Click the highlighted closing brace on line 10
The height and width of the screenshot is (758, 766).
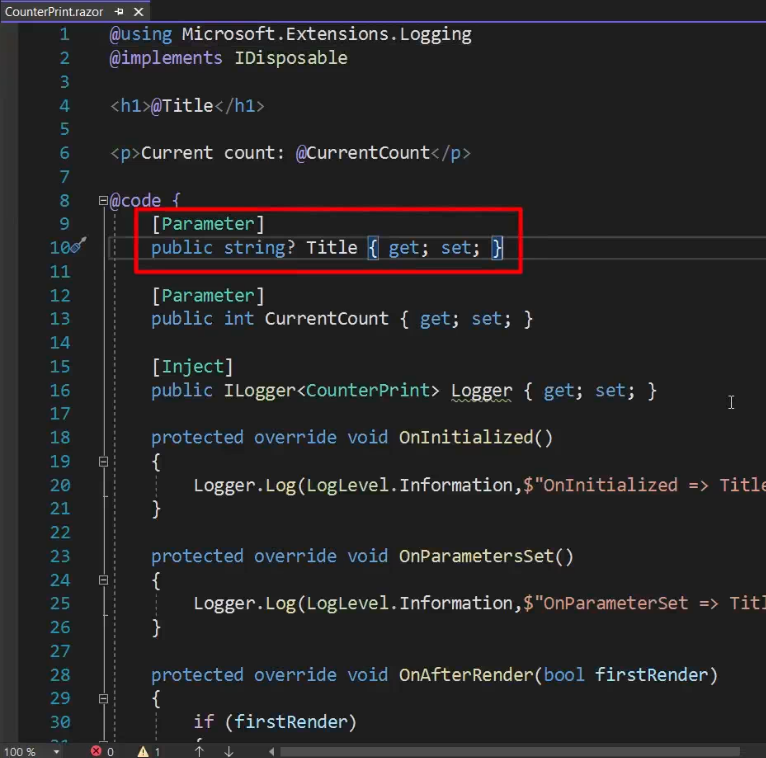coord(497,248)
